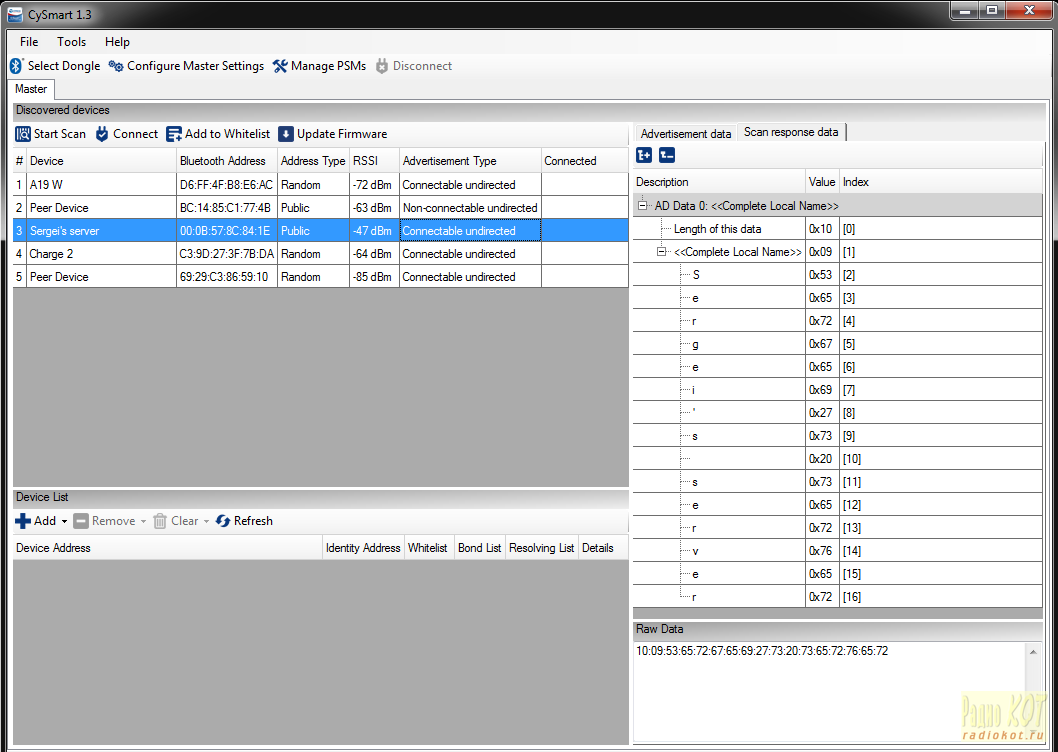Click the Value column header

coord(823,182)
